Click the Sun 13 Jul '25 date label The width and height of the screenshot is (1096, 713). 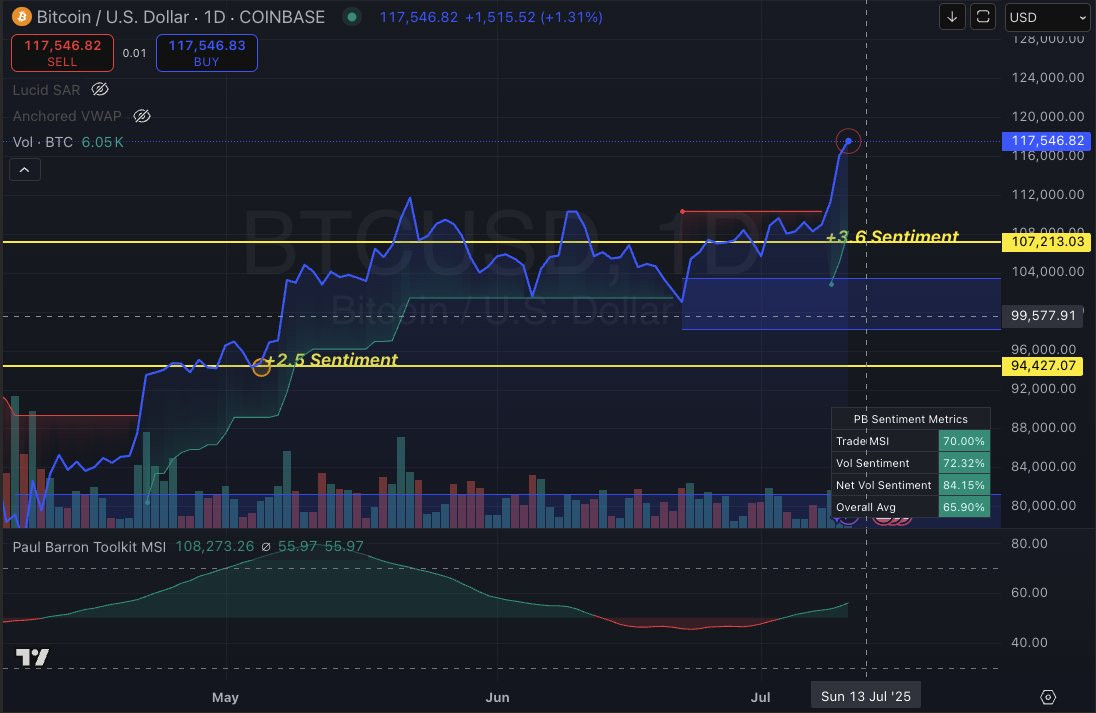click(x=865, y=696)
